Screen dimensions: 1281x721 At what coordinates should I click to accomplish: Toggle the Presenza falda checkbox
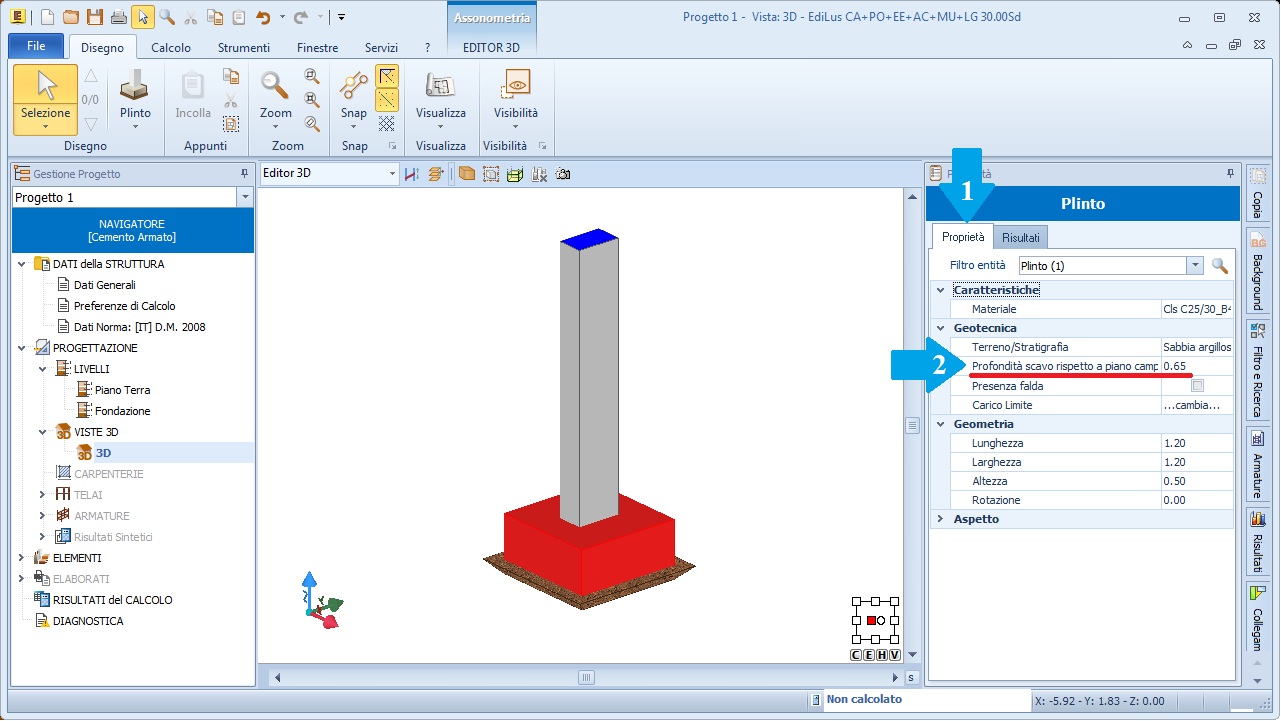(1197, 386)
